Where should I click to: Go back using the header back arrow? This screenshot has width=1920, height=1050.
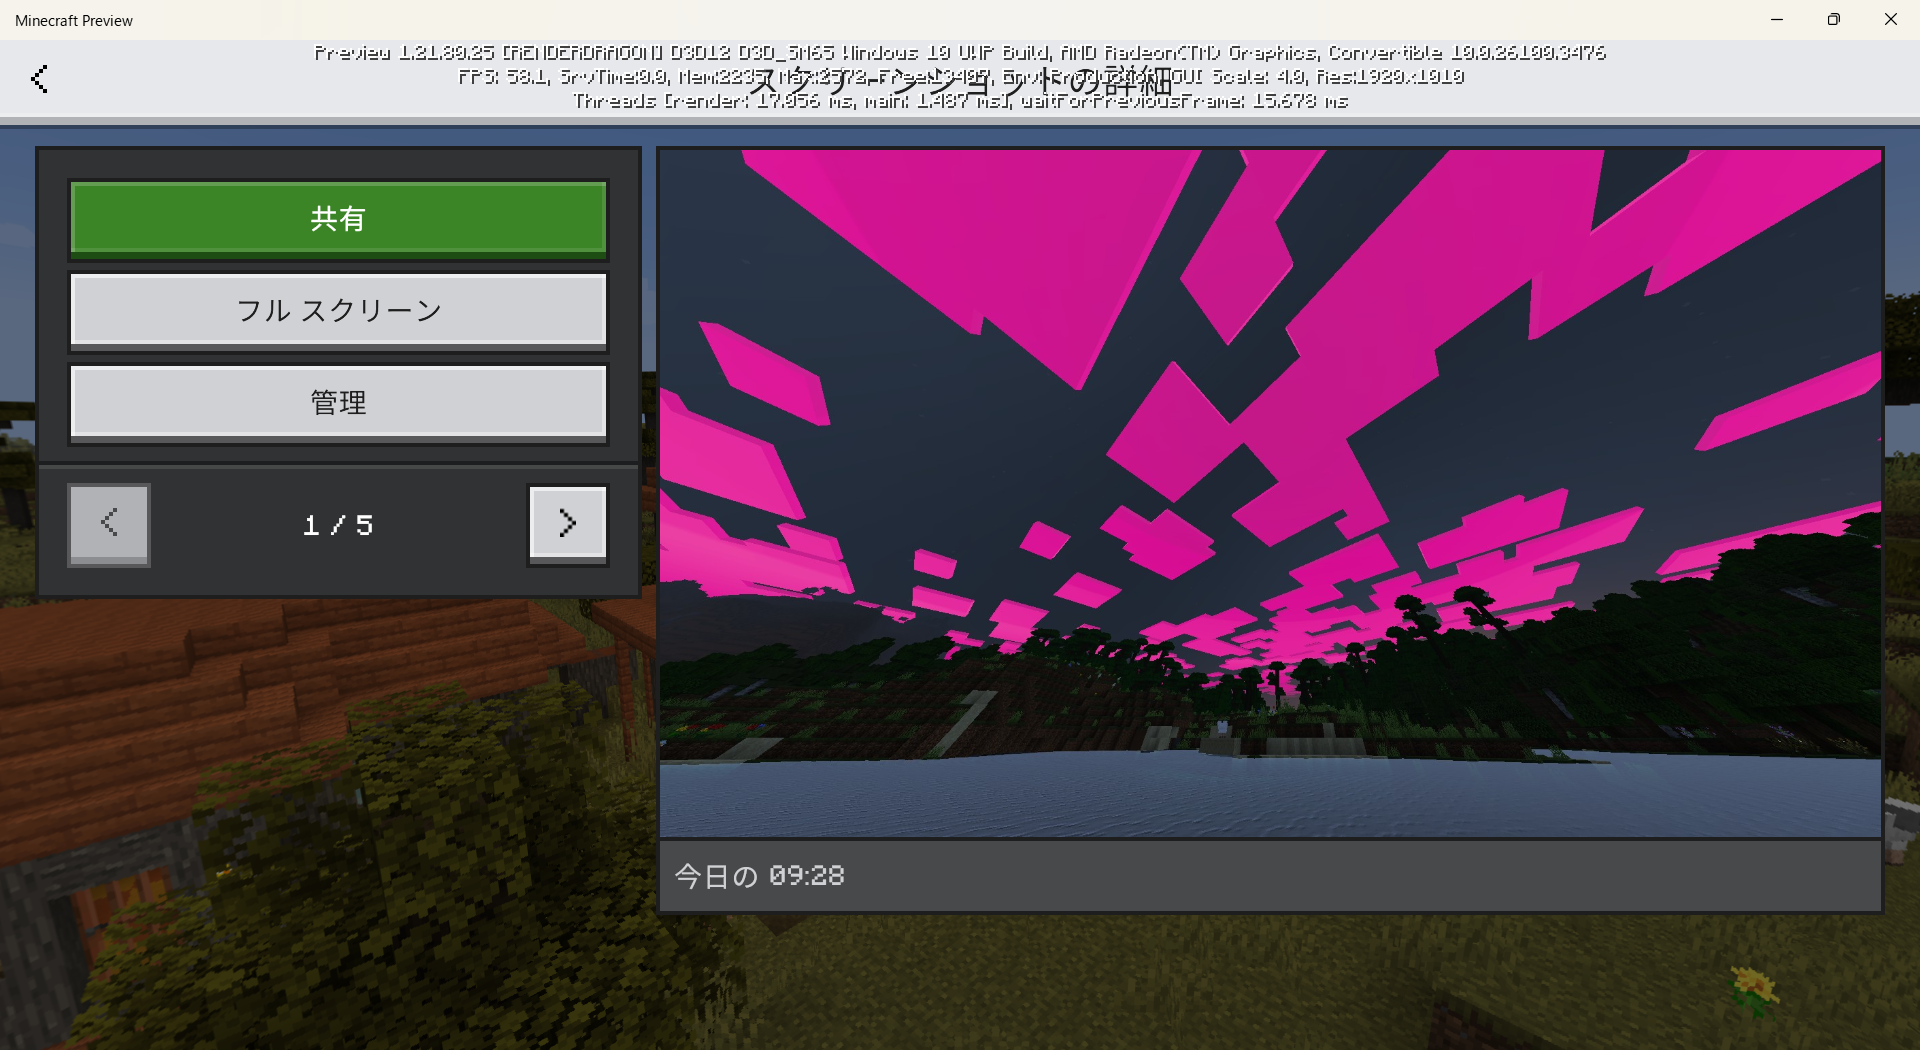[40, 79]
